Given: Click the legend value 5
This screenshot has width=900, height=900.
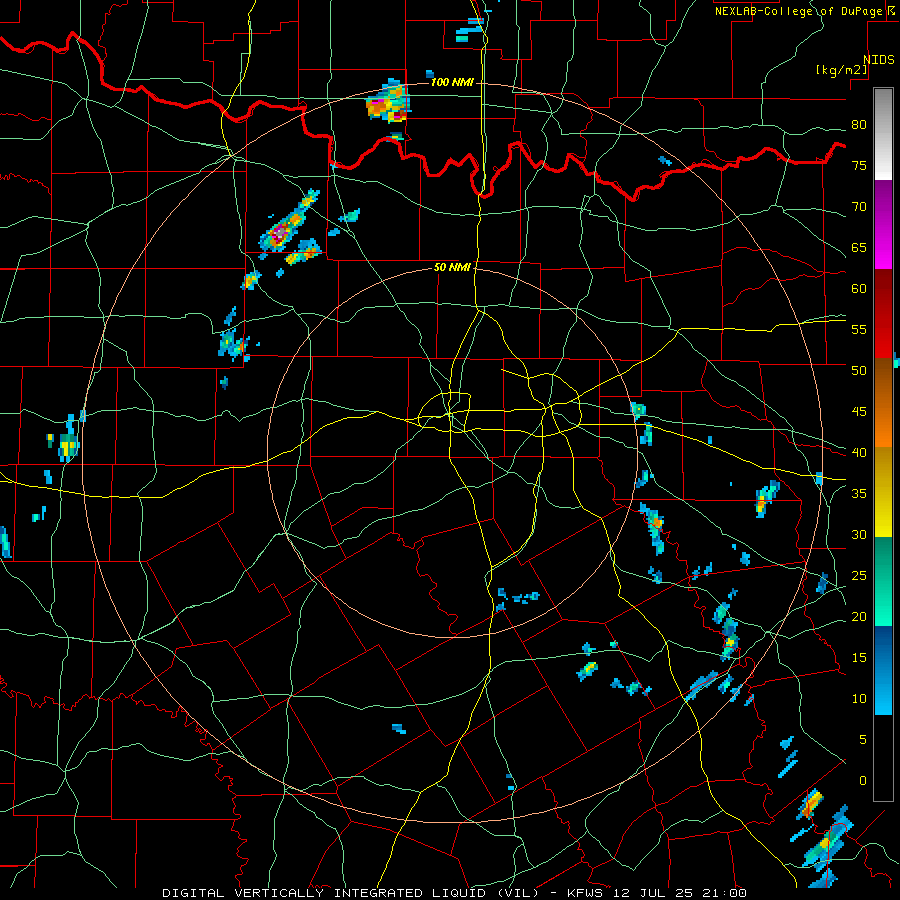Looking at the screenshot, I should tap(863, 740).
